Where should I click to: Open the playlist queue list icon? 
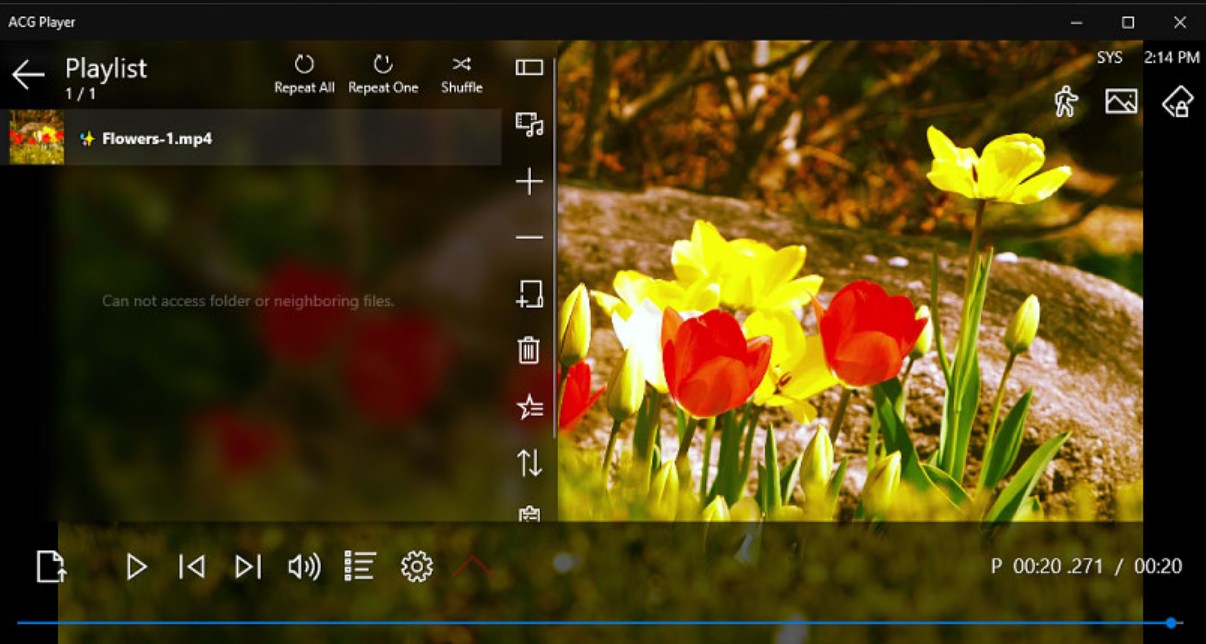point(360,566)
